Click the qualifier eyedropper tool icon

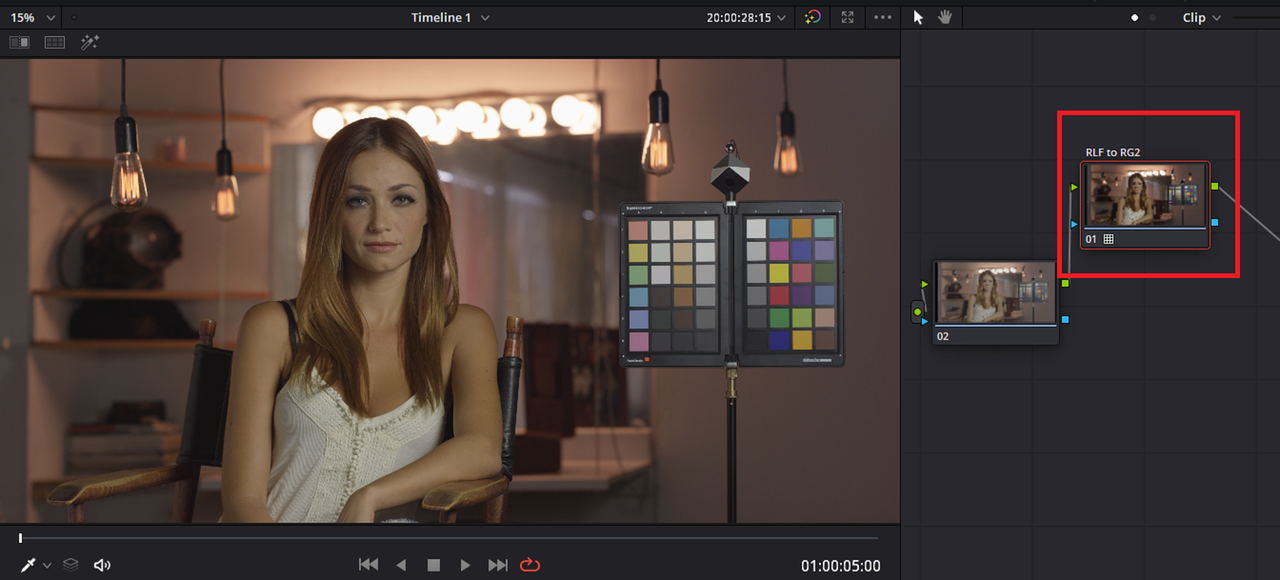(28, 565)
